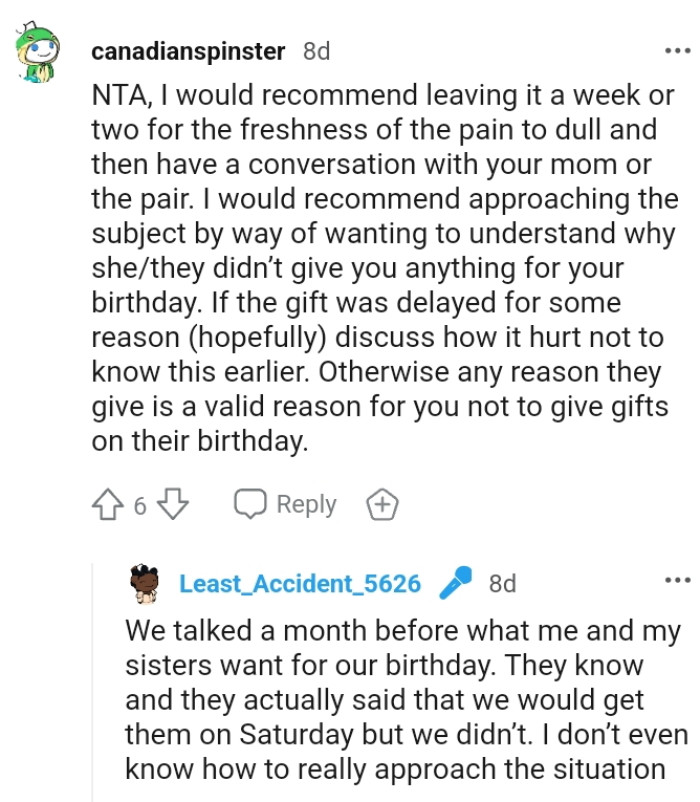Image resolution: width=700 pixels, height=802 pixels.
Task: Open Least_Accident_5626's avatar
Action: click(x=147, y=582)
